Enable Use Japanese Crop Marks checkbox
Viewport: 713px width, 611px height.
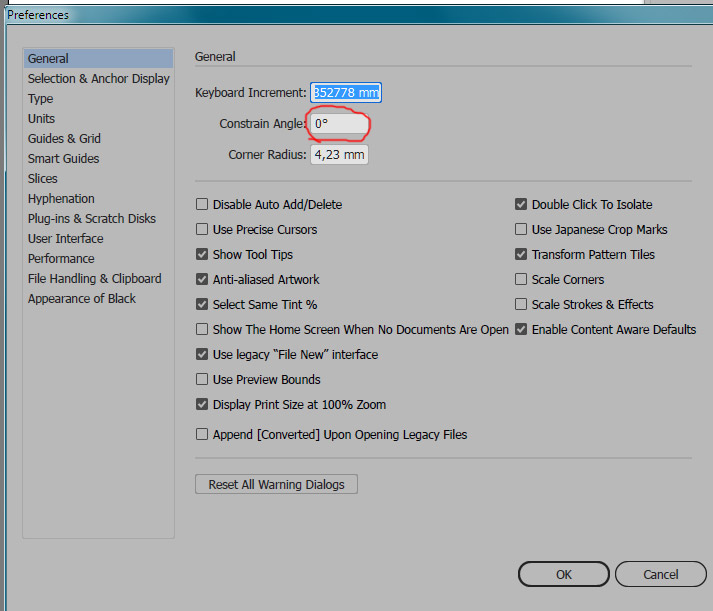coord(521,229)
